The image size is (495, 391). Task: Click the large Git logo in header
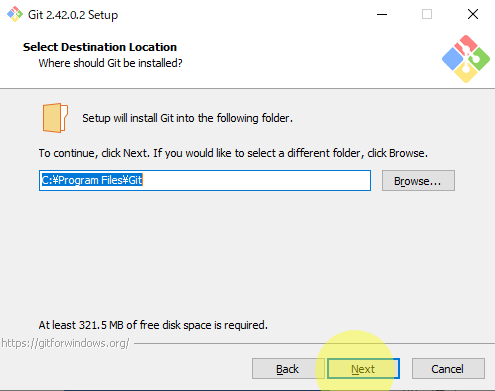tap(466, 59)
